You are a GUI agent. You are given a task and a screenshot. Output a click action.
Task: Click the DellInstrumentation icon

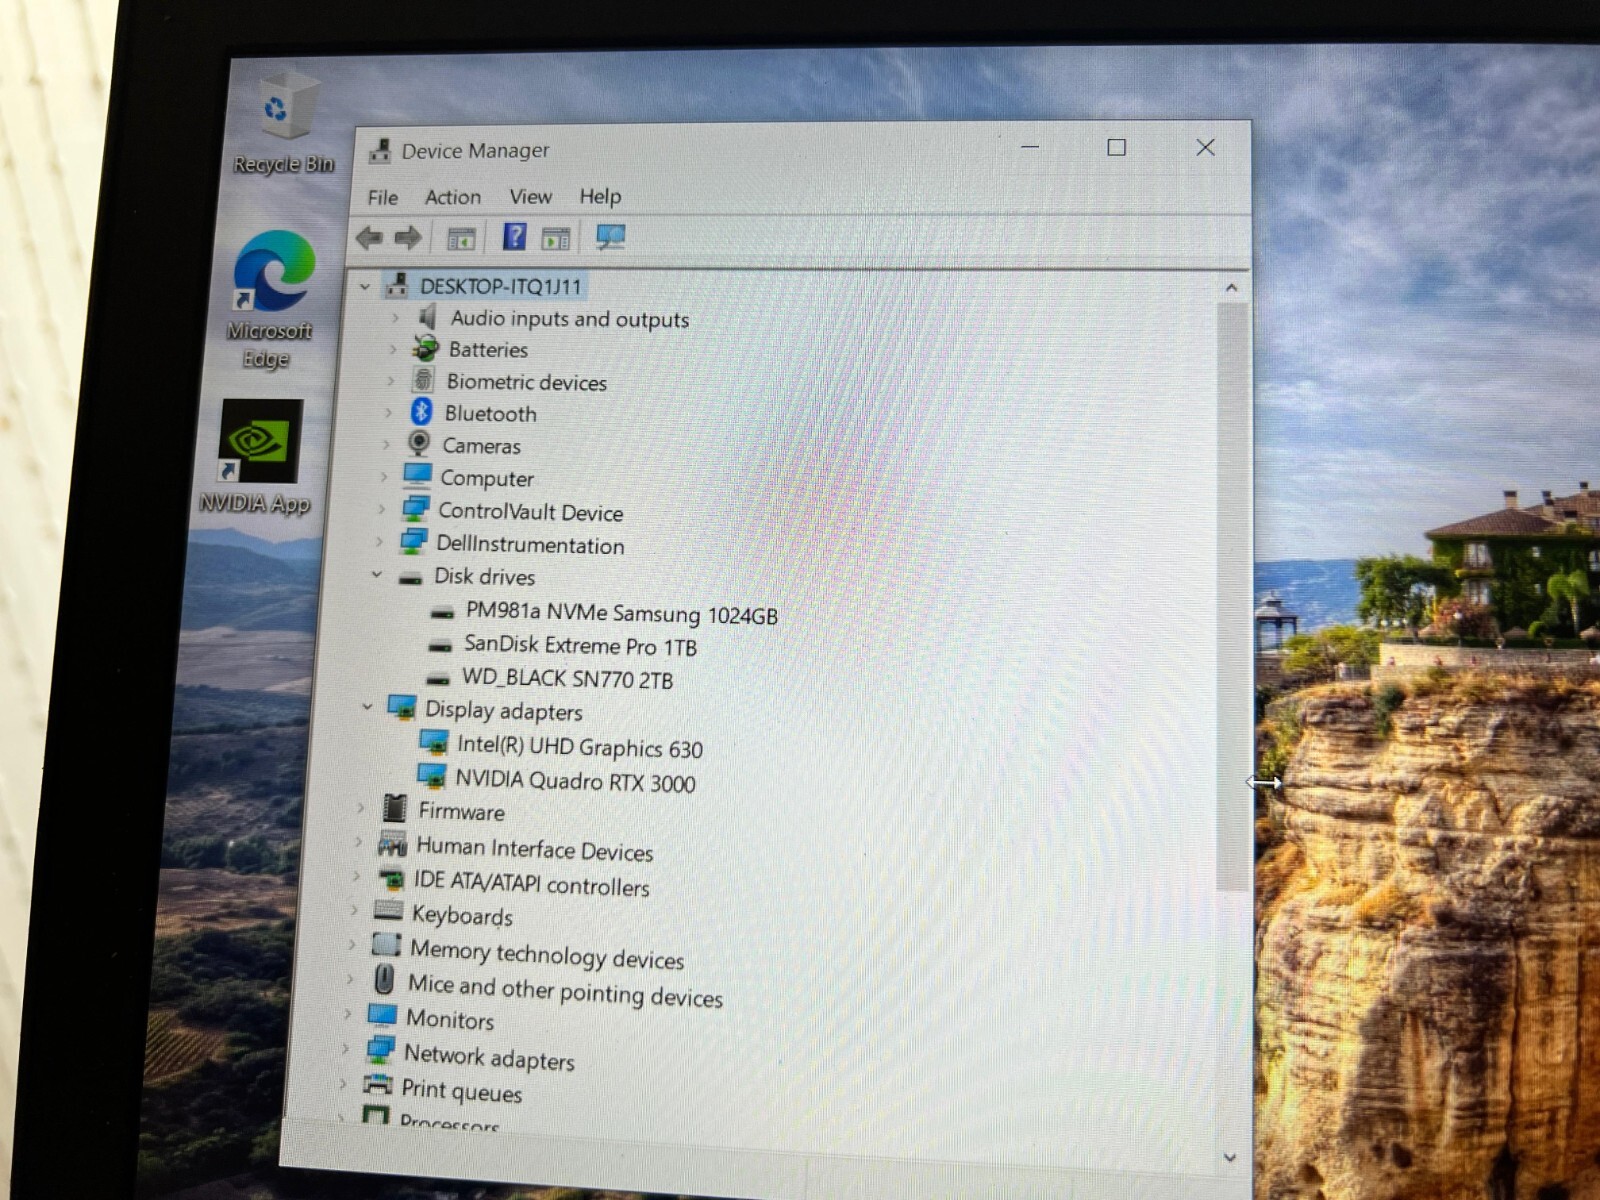[413, 542]
